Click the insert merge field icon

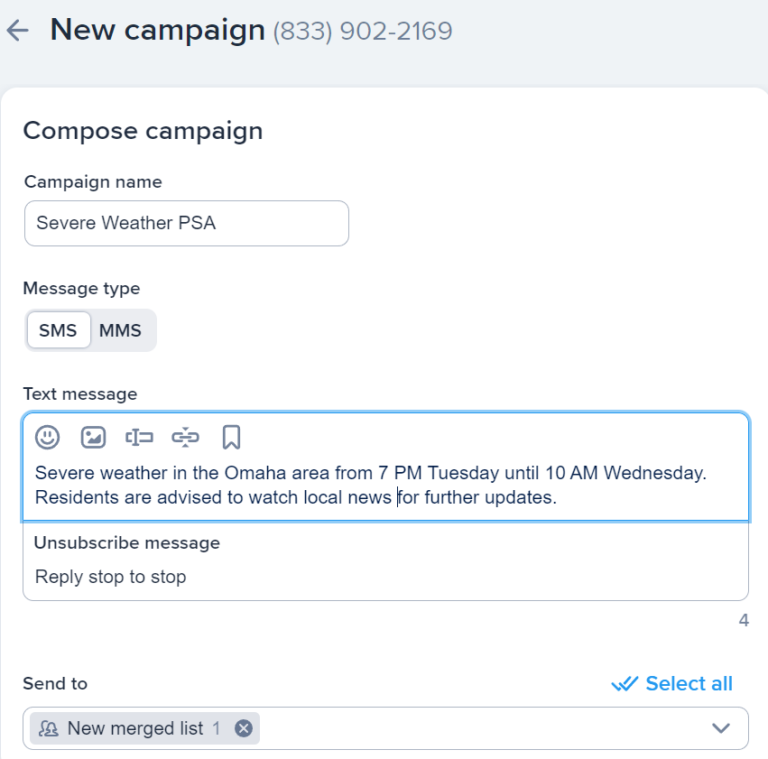tap(139, 437)
